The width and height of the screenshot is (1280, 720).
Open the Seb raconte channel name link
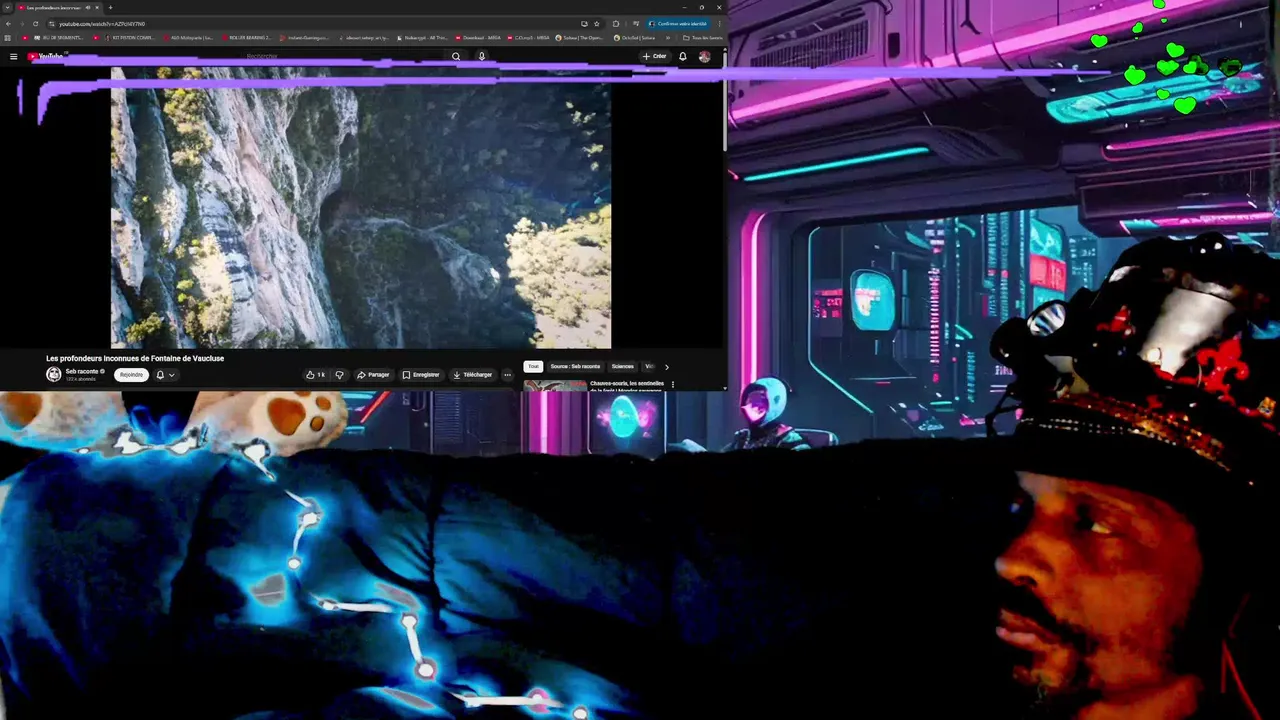pyautogui.click(x=82, y=371)
